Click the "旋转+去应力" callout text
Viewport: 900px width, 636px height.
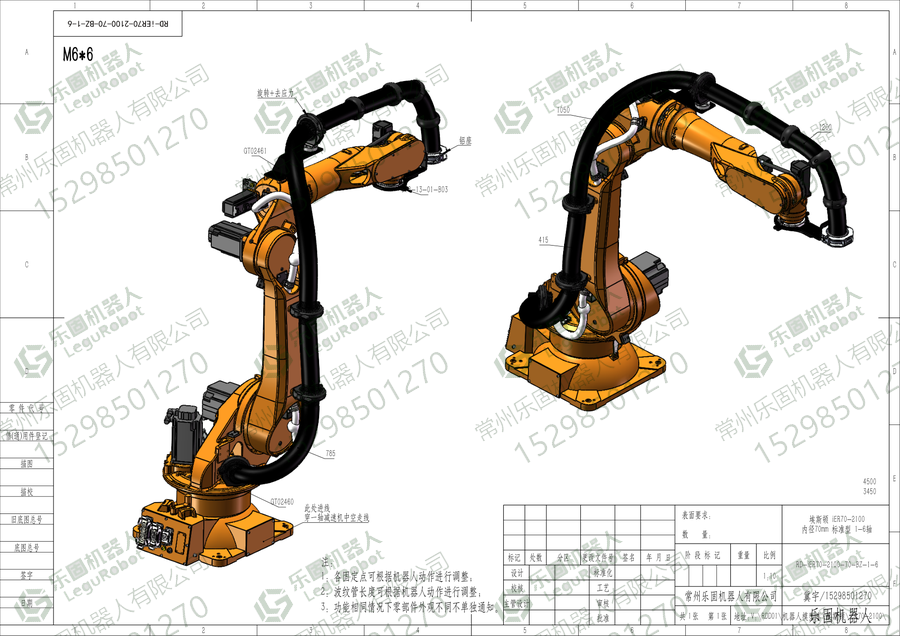[x=275, y=93]
